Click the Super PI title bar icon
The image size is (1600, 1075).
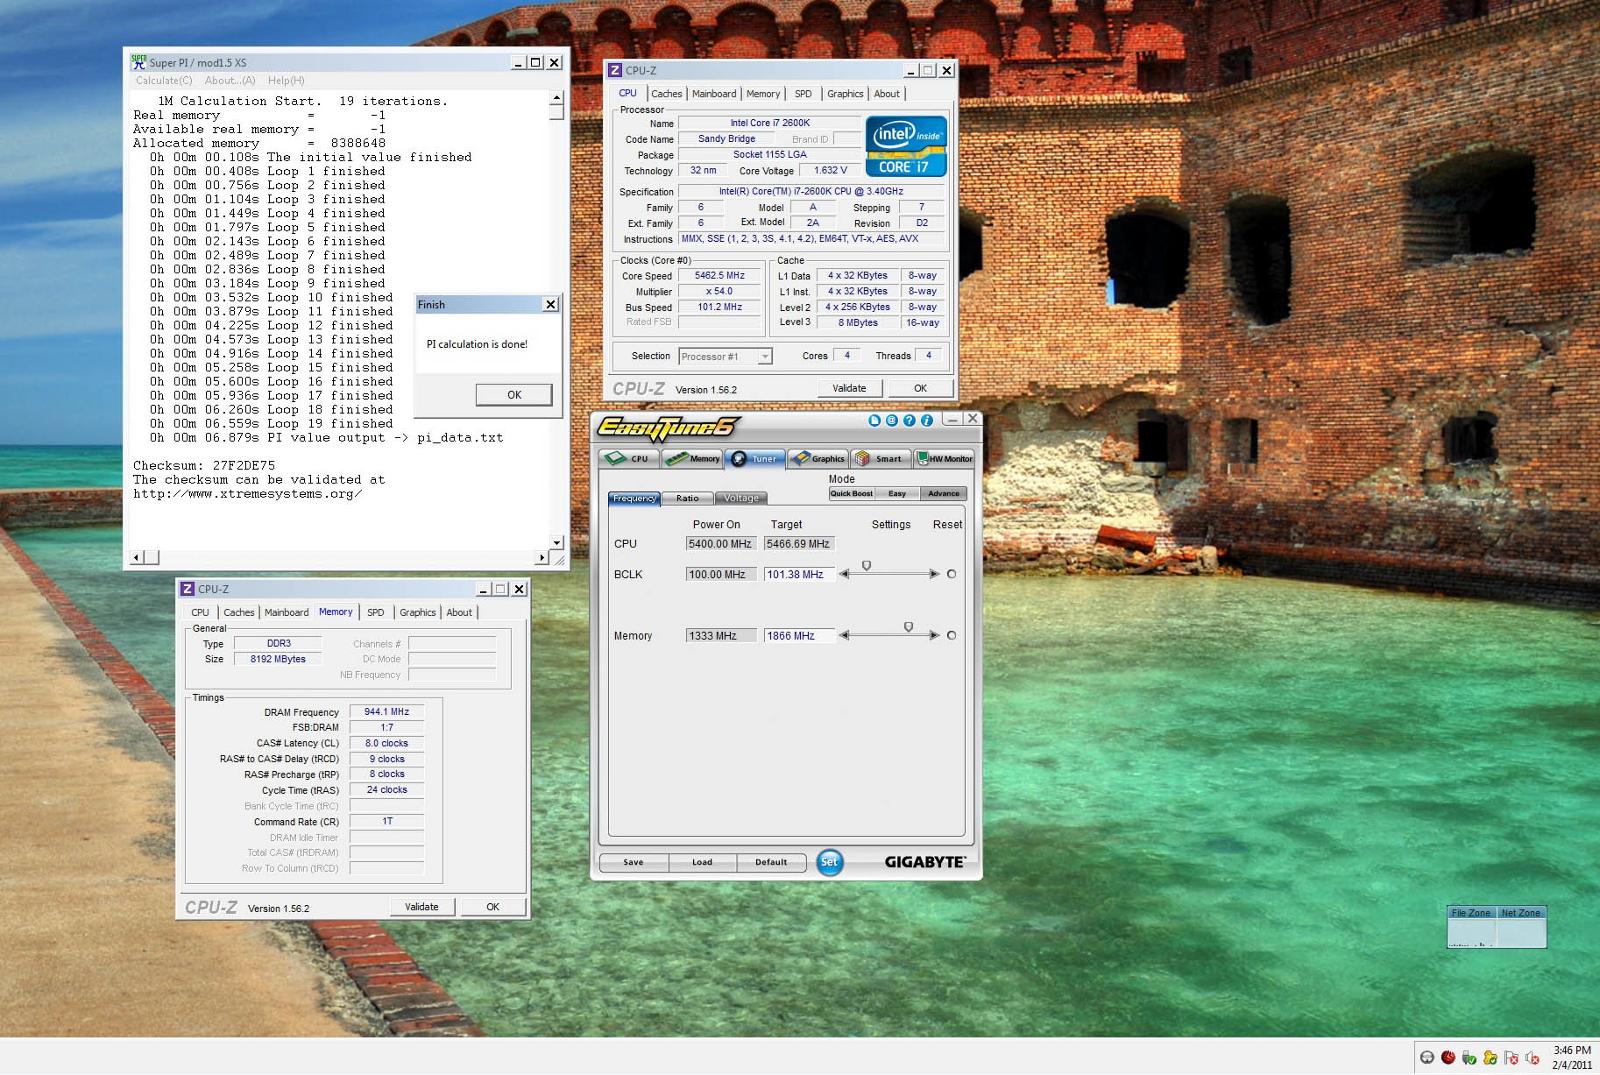point(139,61)
